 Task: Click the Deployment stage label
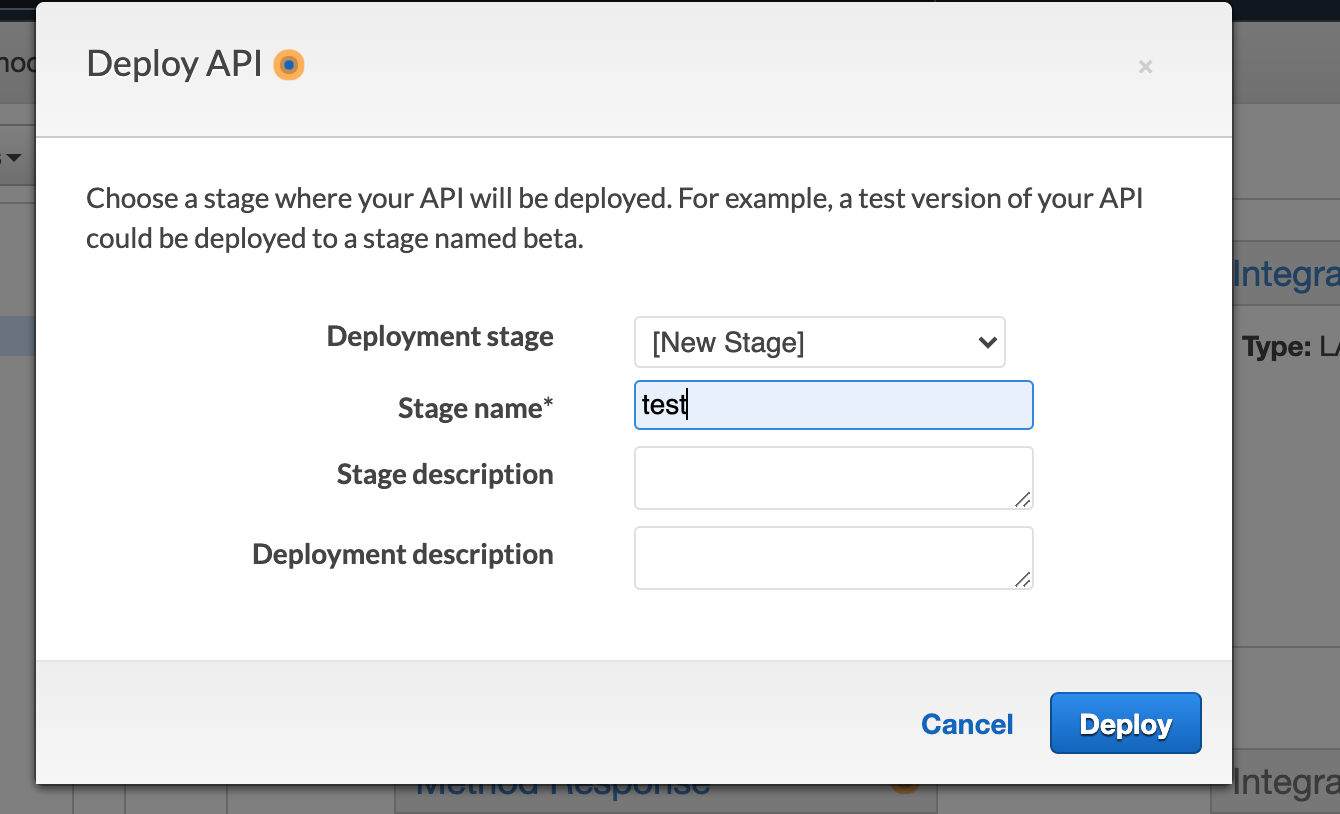click(439, 337)
